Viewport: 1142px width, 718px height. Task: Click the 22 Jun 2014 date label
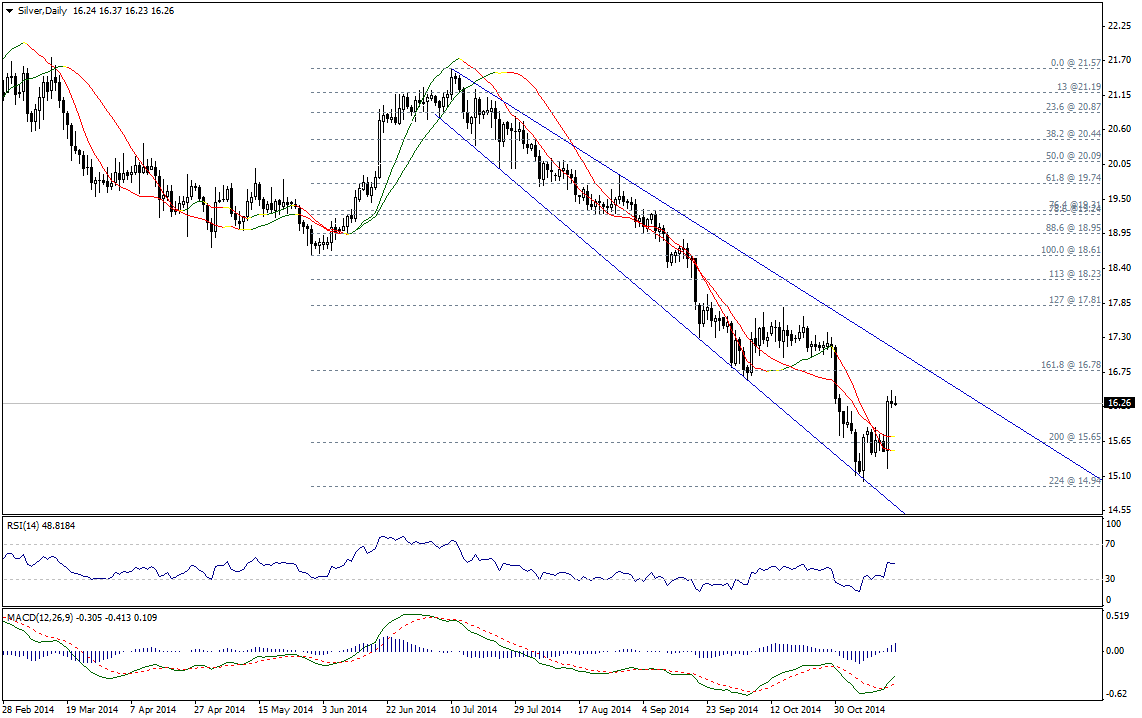[x=411, y=709]
